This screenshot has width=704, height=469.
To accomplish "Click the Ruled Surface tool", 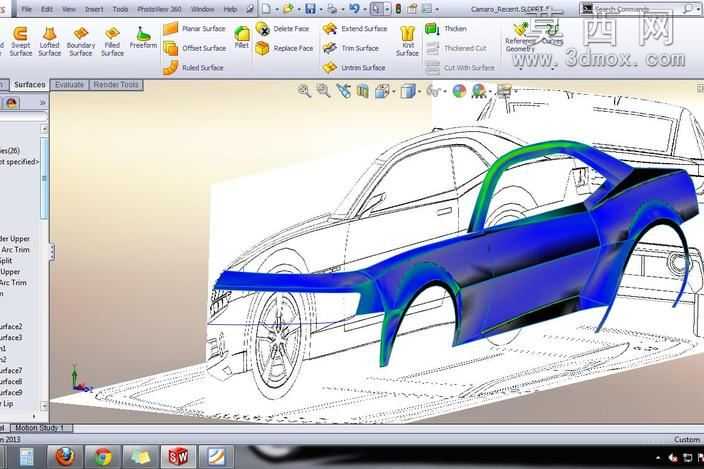I will point(193,68).
